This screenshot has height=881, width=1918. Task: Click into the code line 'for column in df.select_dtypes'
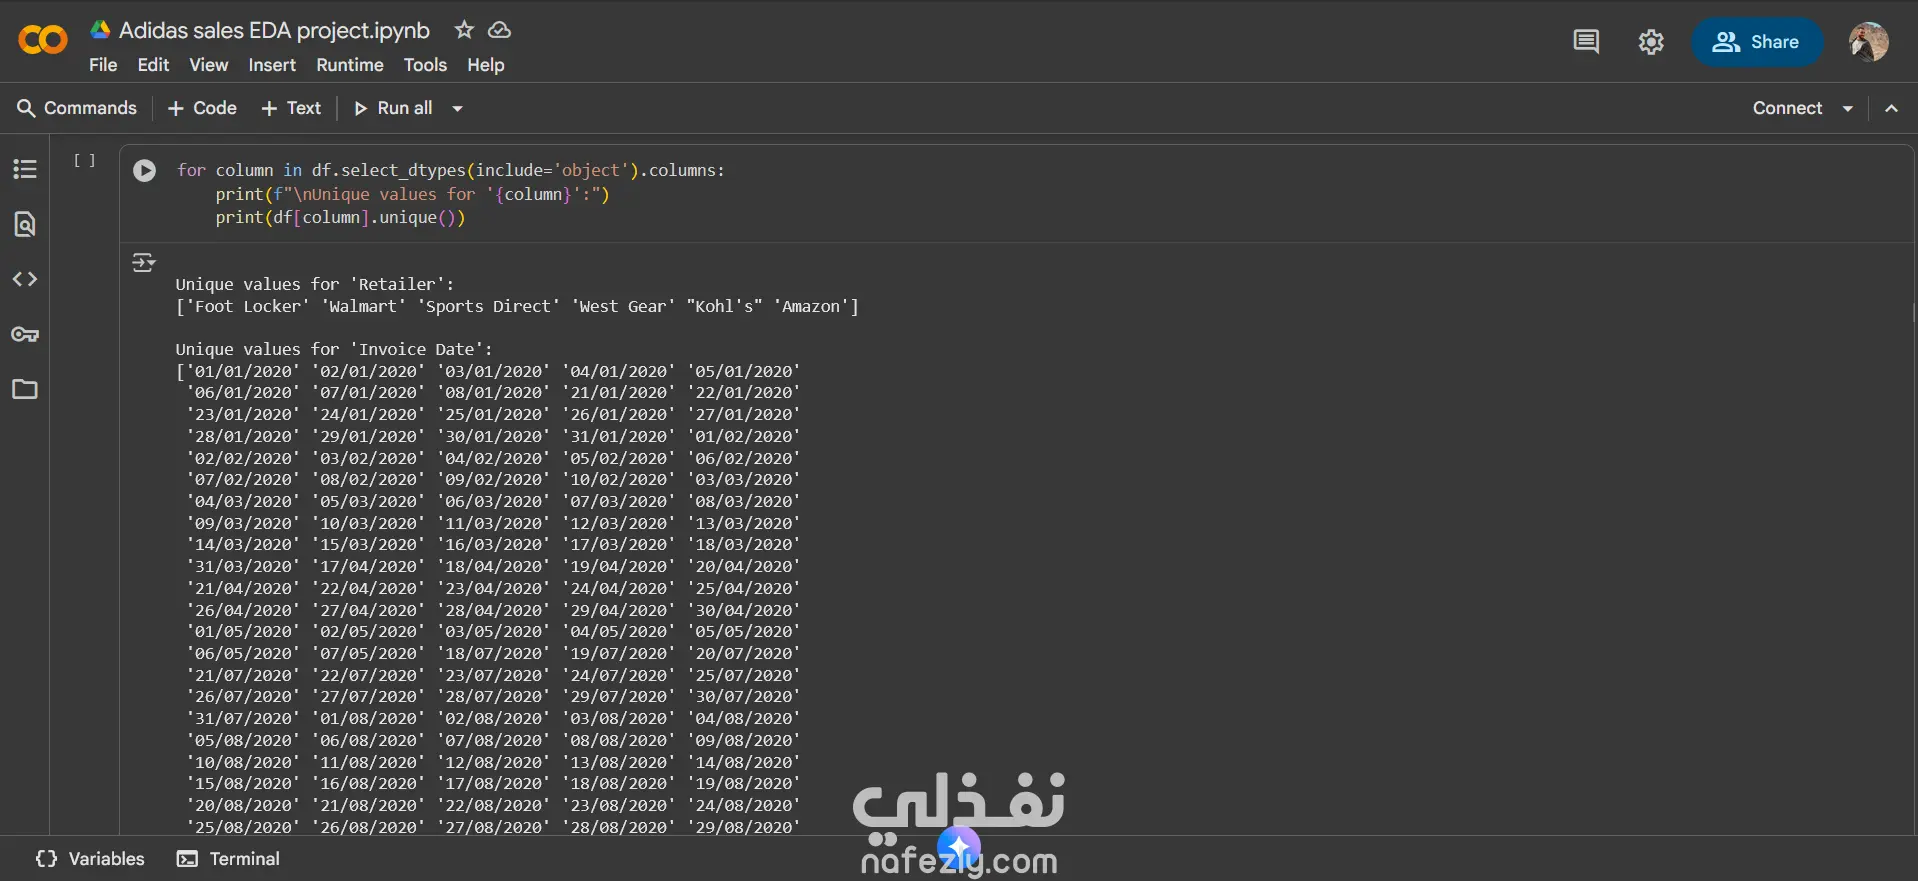pyautogui.click(x=451, y=170)
